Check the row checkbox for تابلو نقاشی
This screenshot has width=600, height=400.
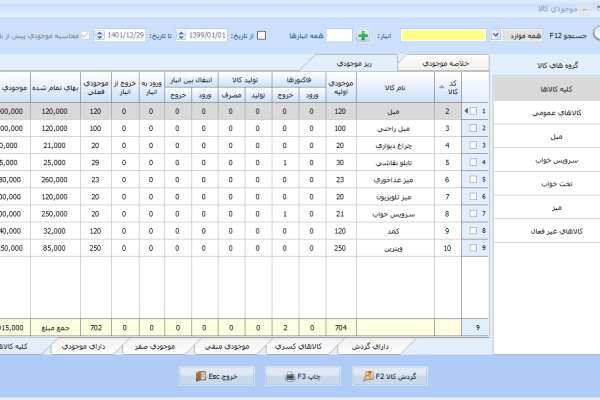tap(473, 162)
